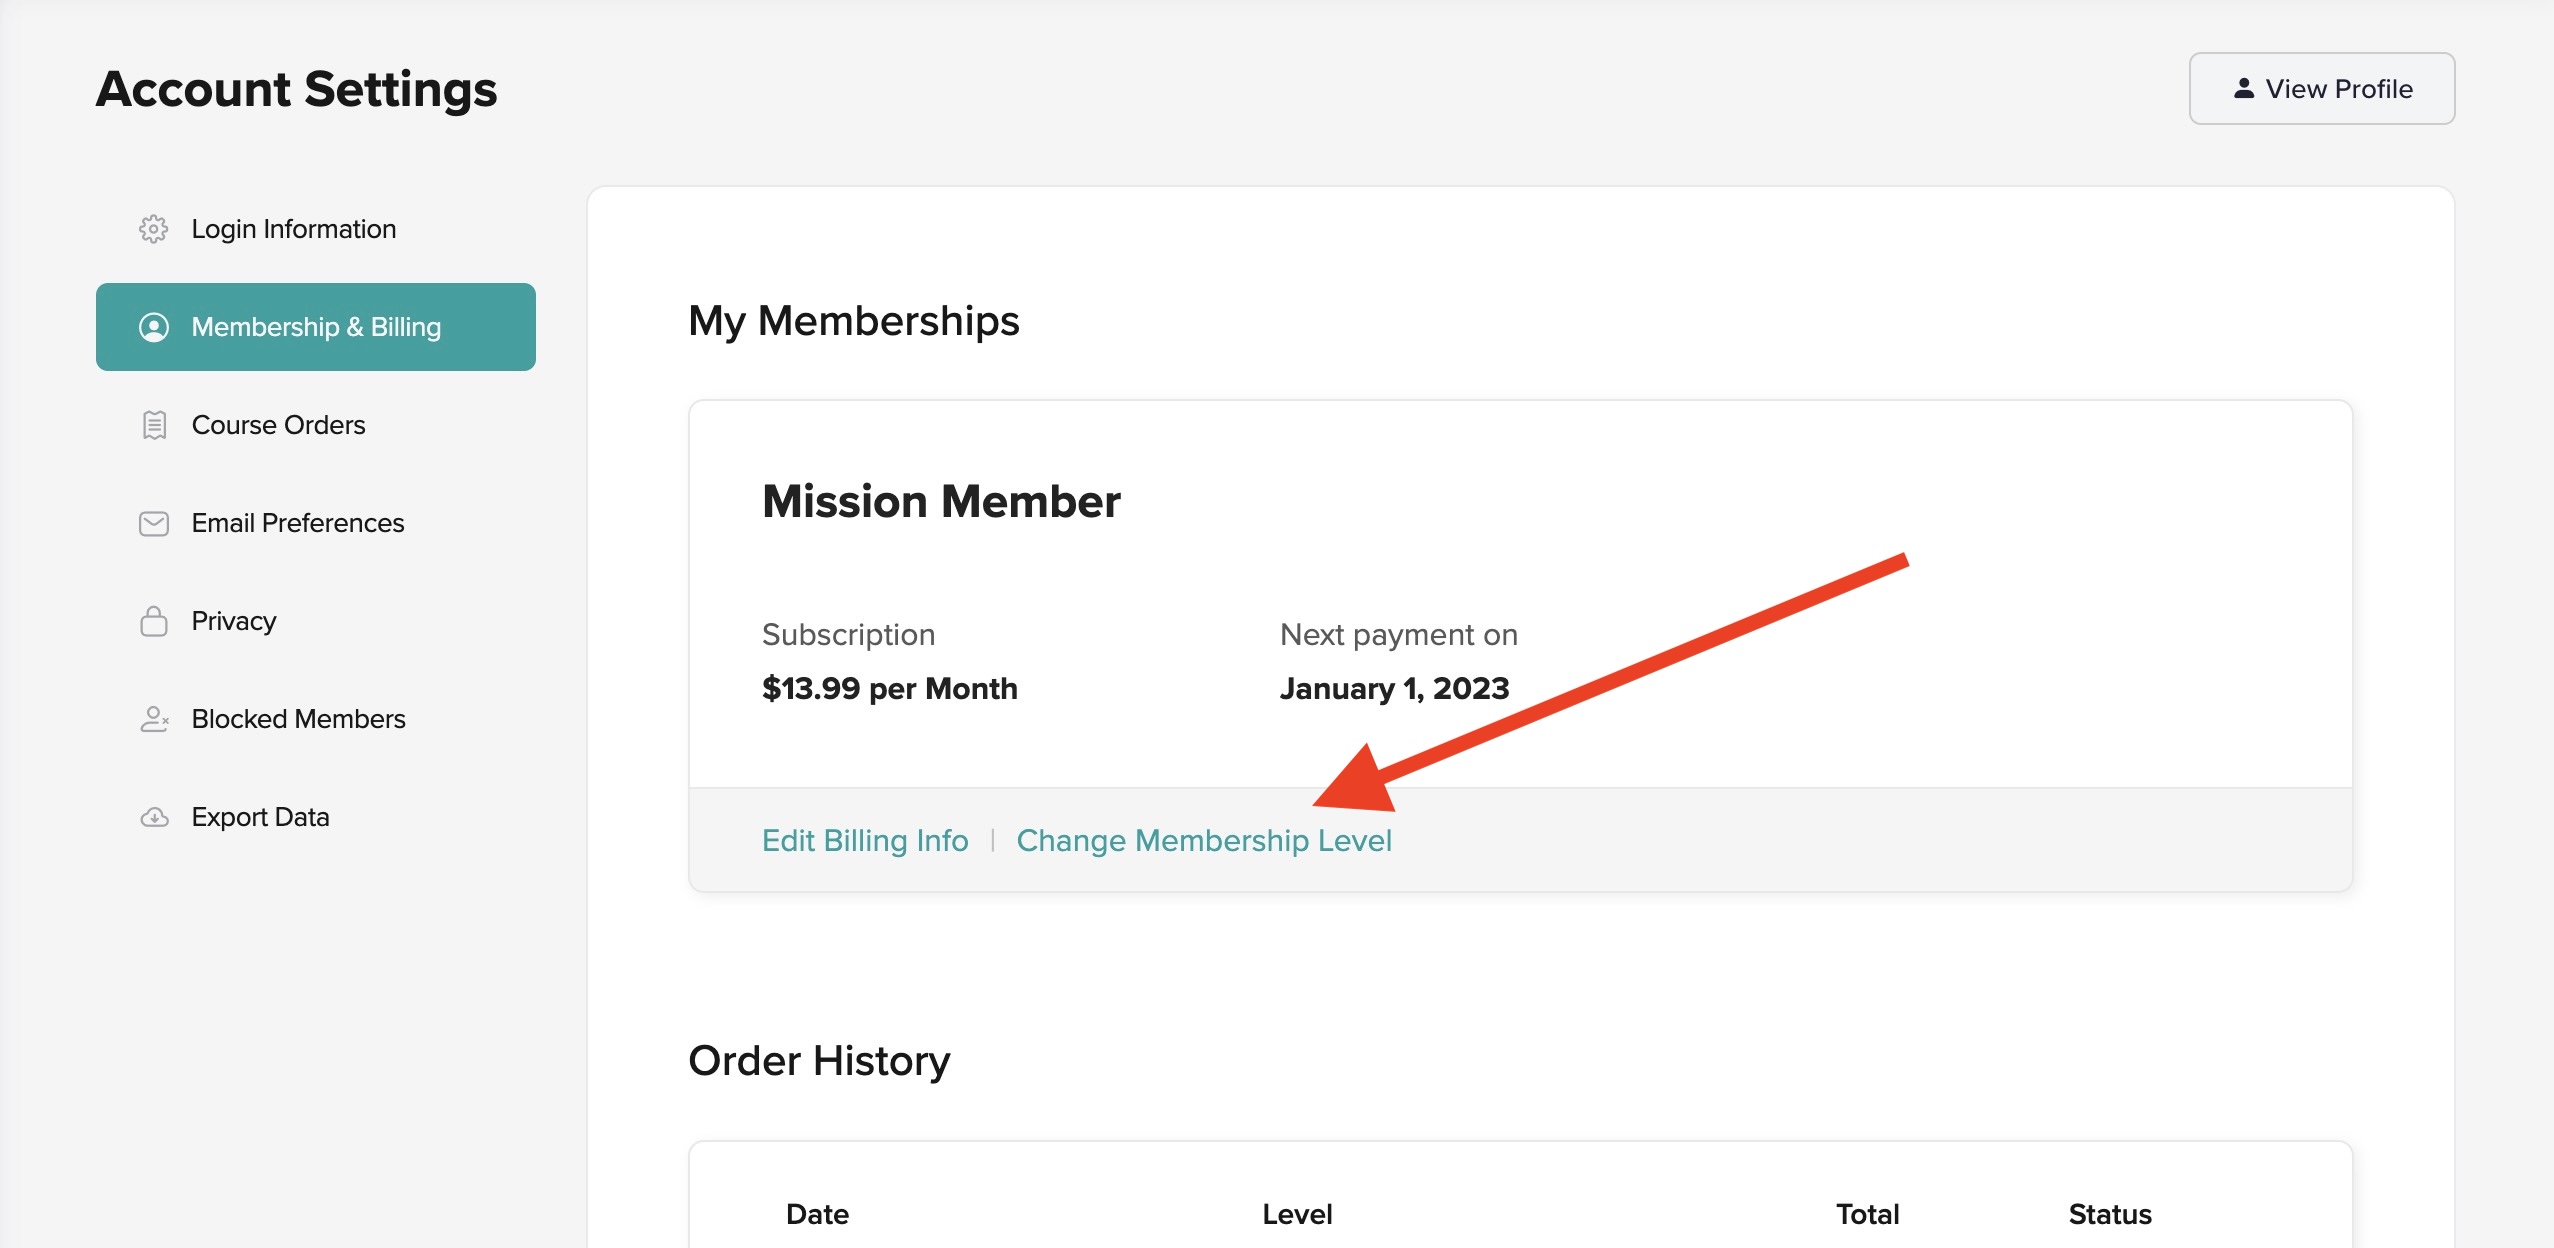The height and width of the screenshot is (1248, 2554).
Task: Click the receipt icon next to Course Orders
Action: tap(153, 425)
